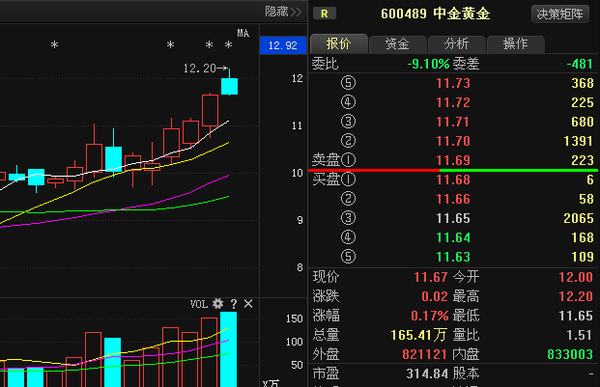This screenshot has width=600, height=387.
Task: Click the last asterisk marker above chart
Action: click(x=228, y=46)
